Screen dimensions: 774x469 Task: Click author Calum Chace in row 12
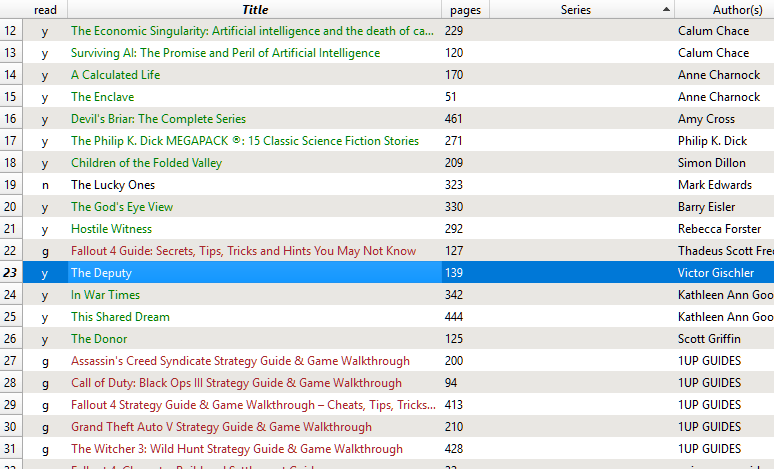point(713,31)
